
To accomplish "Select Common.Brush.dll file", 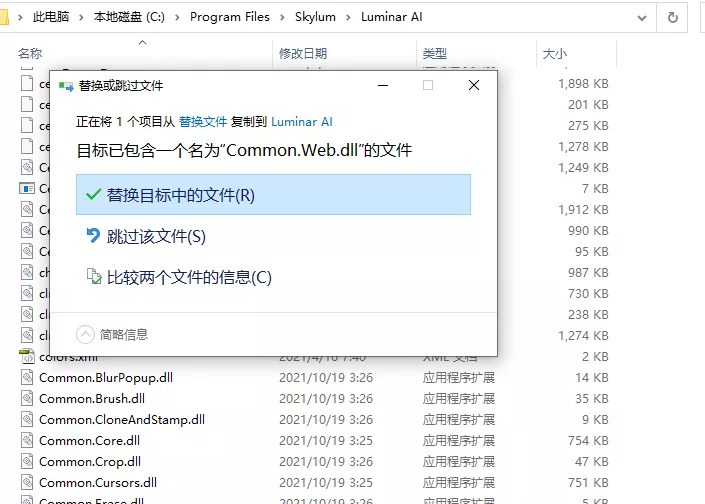I will 92,399.
